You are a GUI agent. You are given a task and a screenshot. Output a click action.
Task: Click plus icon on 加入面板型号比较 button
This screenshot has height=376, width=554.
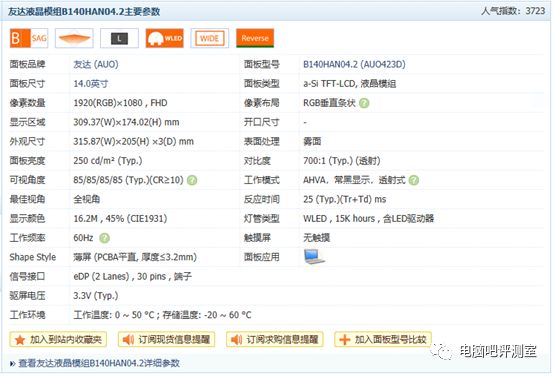pyautogui.click(x=344, y=340)
